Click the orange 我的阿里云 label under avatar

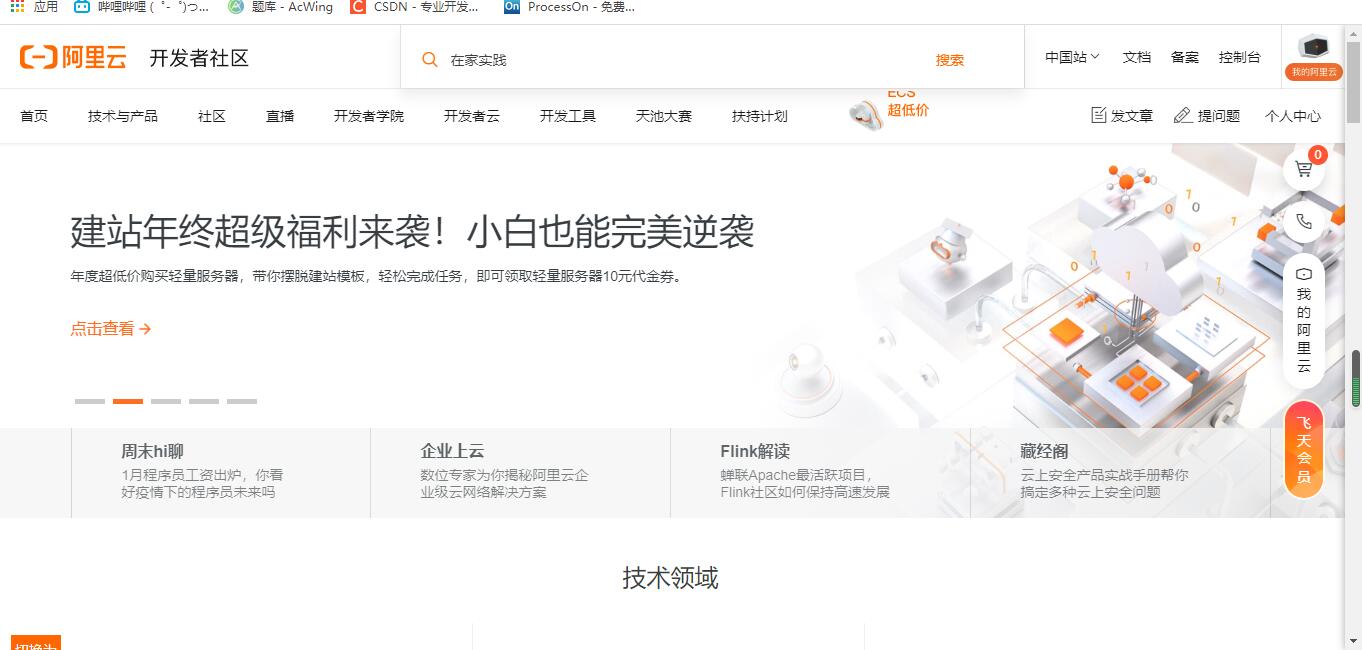(x=1313, y=72)
